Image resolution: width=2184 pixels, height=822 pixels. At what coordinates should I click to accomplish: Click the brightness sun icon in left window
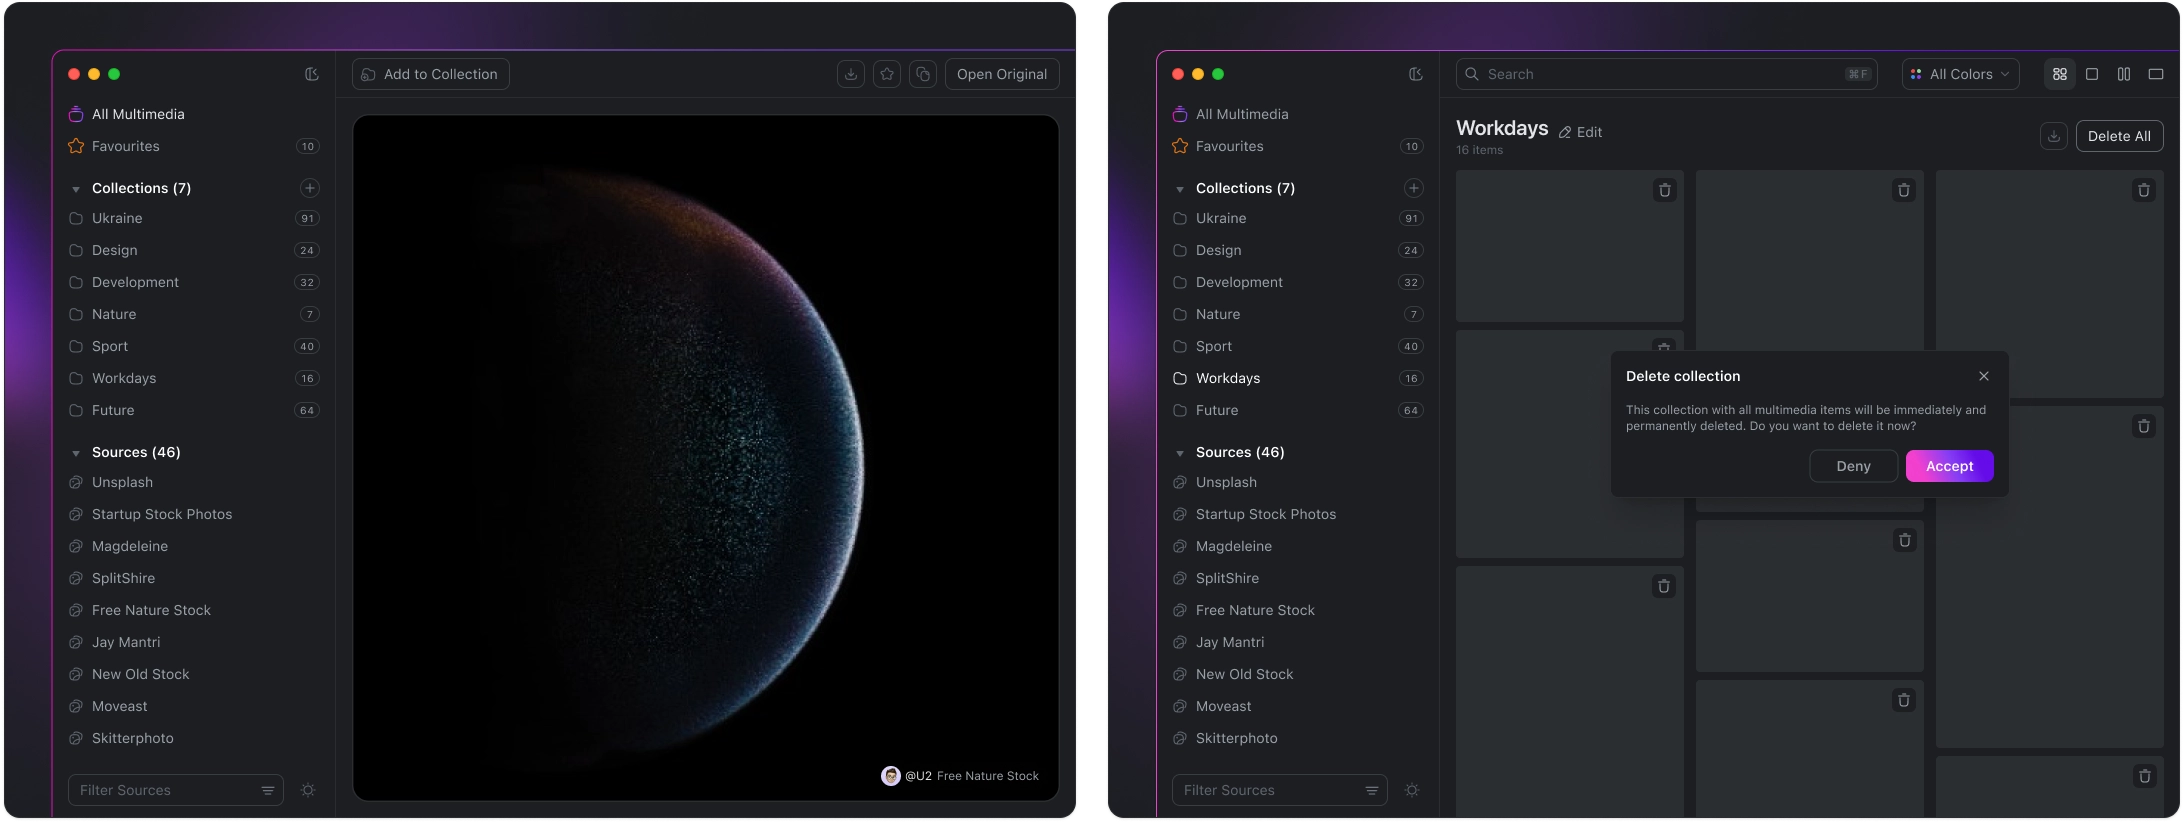(308, 790)
